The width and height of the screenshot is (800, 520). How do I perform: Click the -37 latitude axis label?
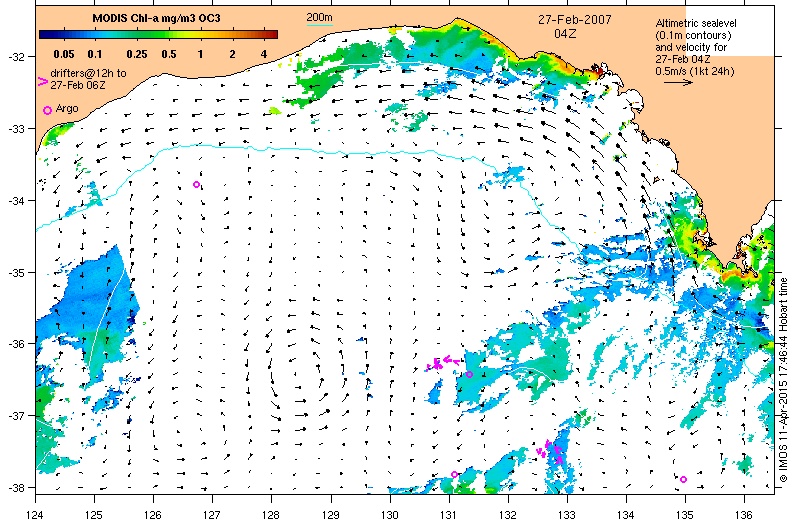tap(16, 416)
